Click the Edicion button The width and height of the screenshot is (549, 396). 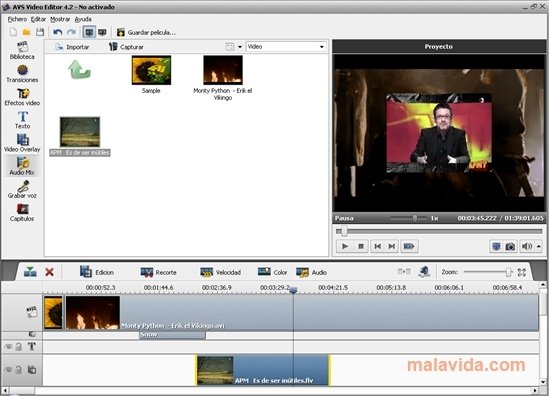click(x=97, y=272)
